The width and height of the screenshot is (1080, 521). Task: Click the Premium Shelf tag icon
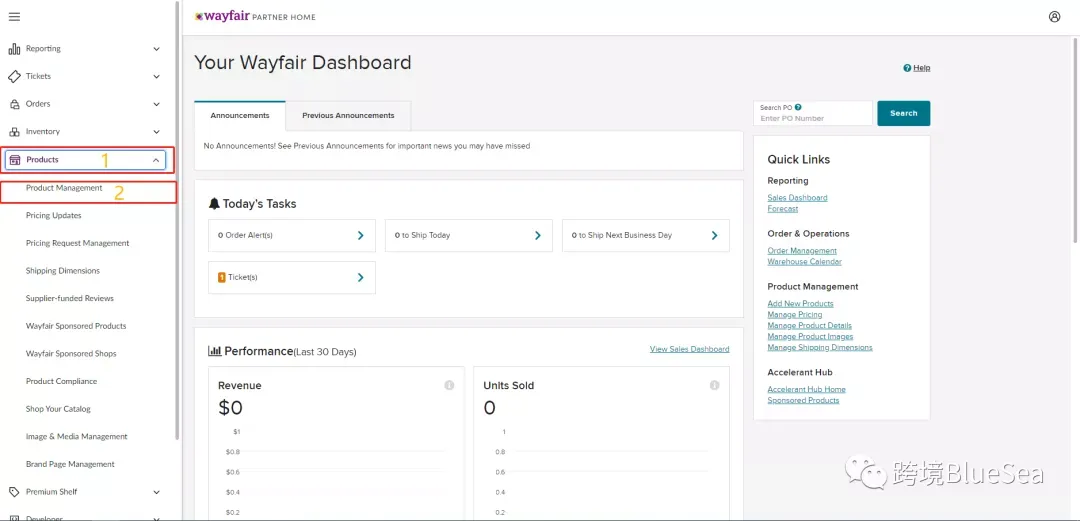[x=14, y=492]
